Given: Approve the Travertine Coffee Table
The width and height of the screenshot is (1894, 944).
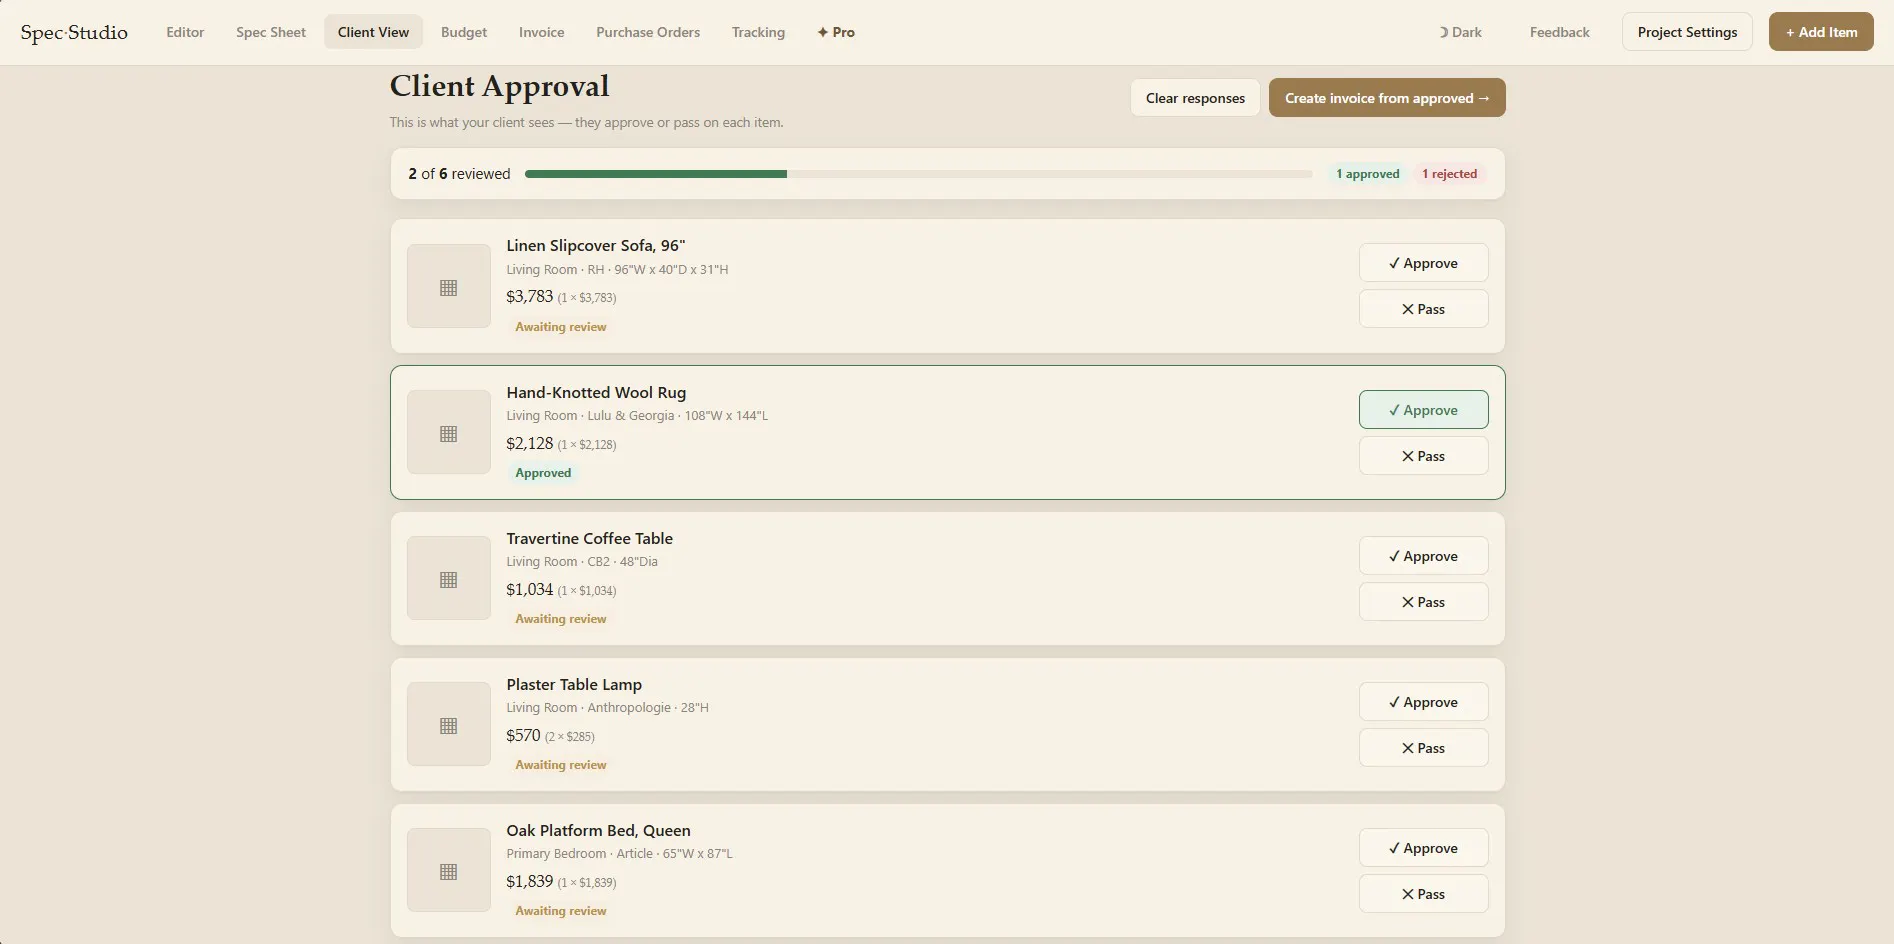Looking at the screenshot, I should [1423, 556].
